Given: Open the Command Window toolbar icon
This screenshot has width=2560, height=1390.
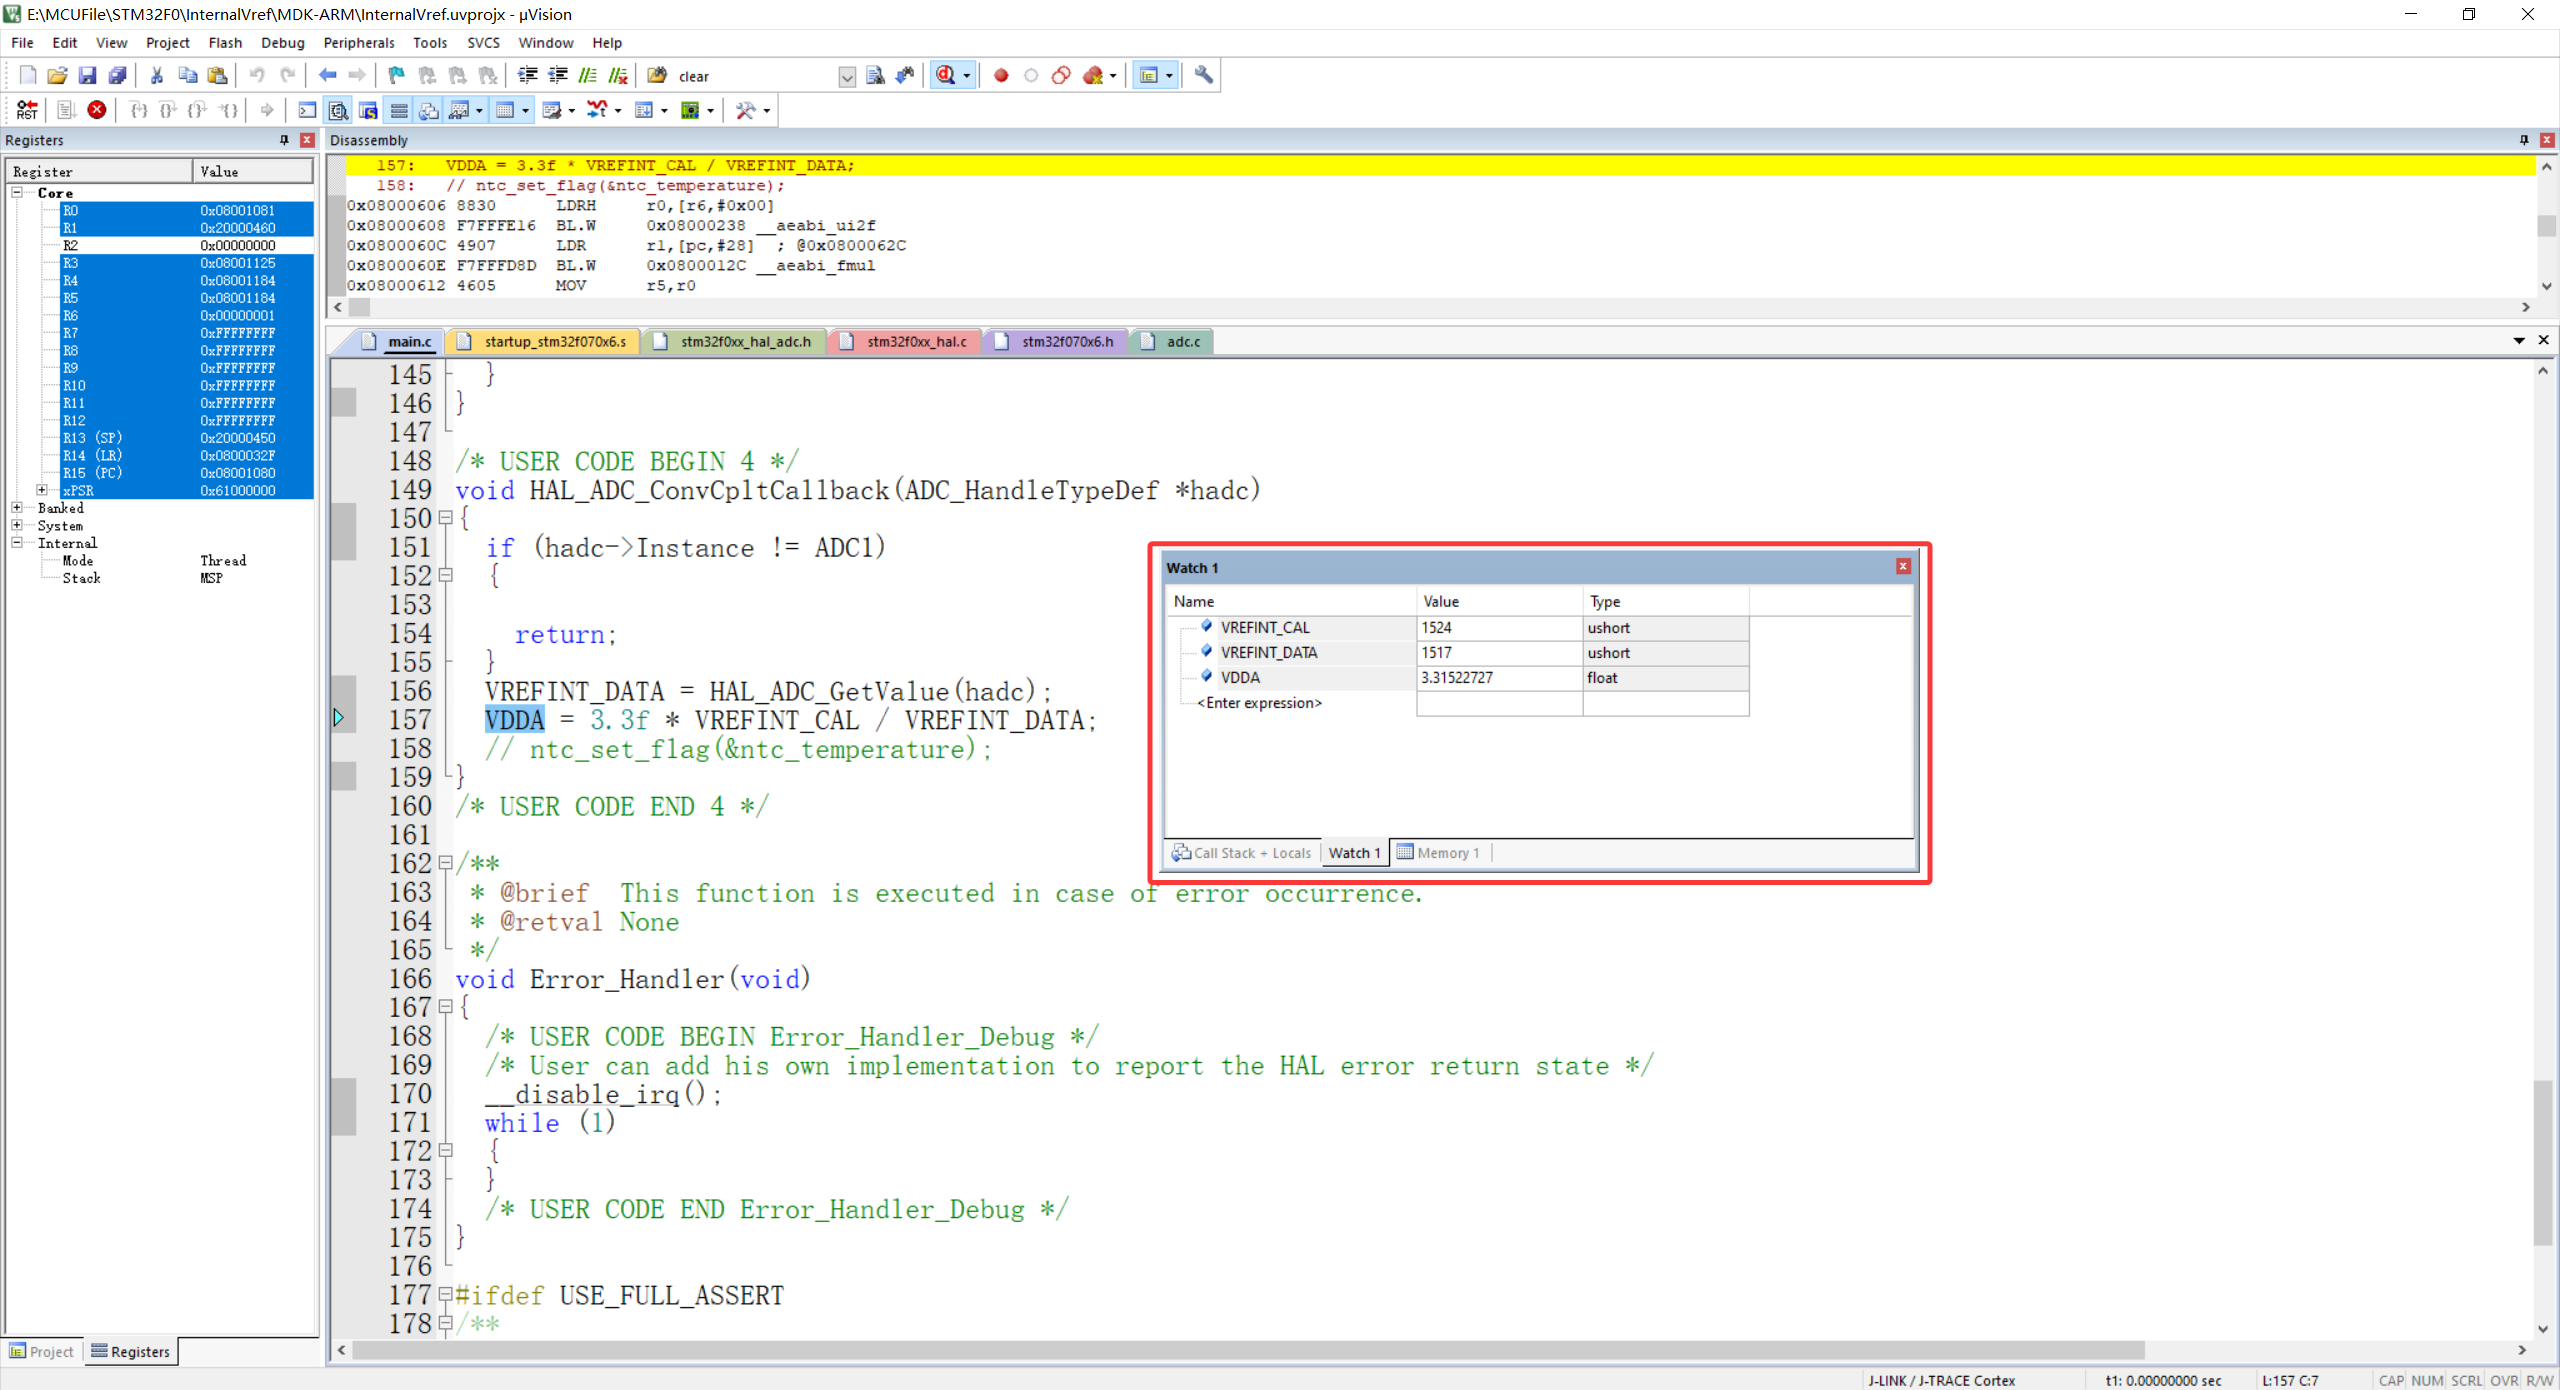Looking at the screenshot, I should (308, 110).
